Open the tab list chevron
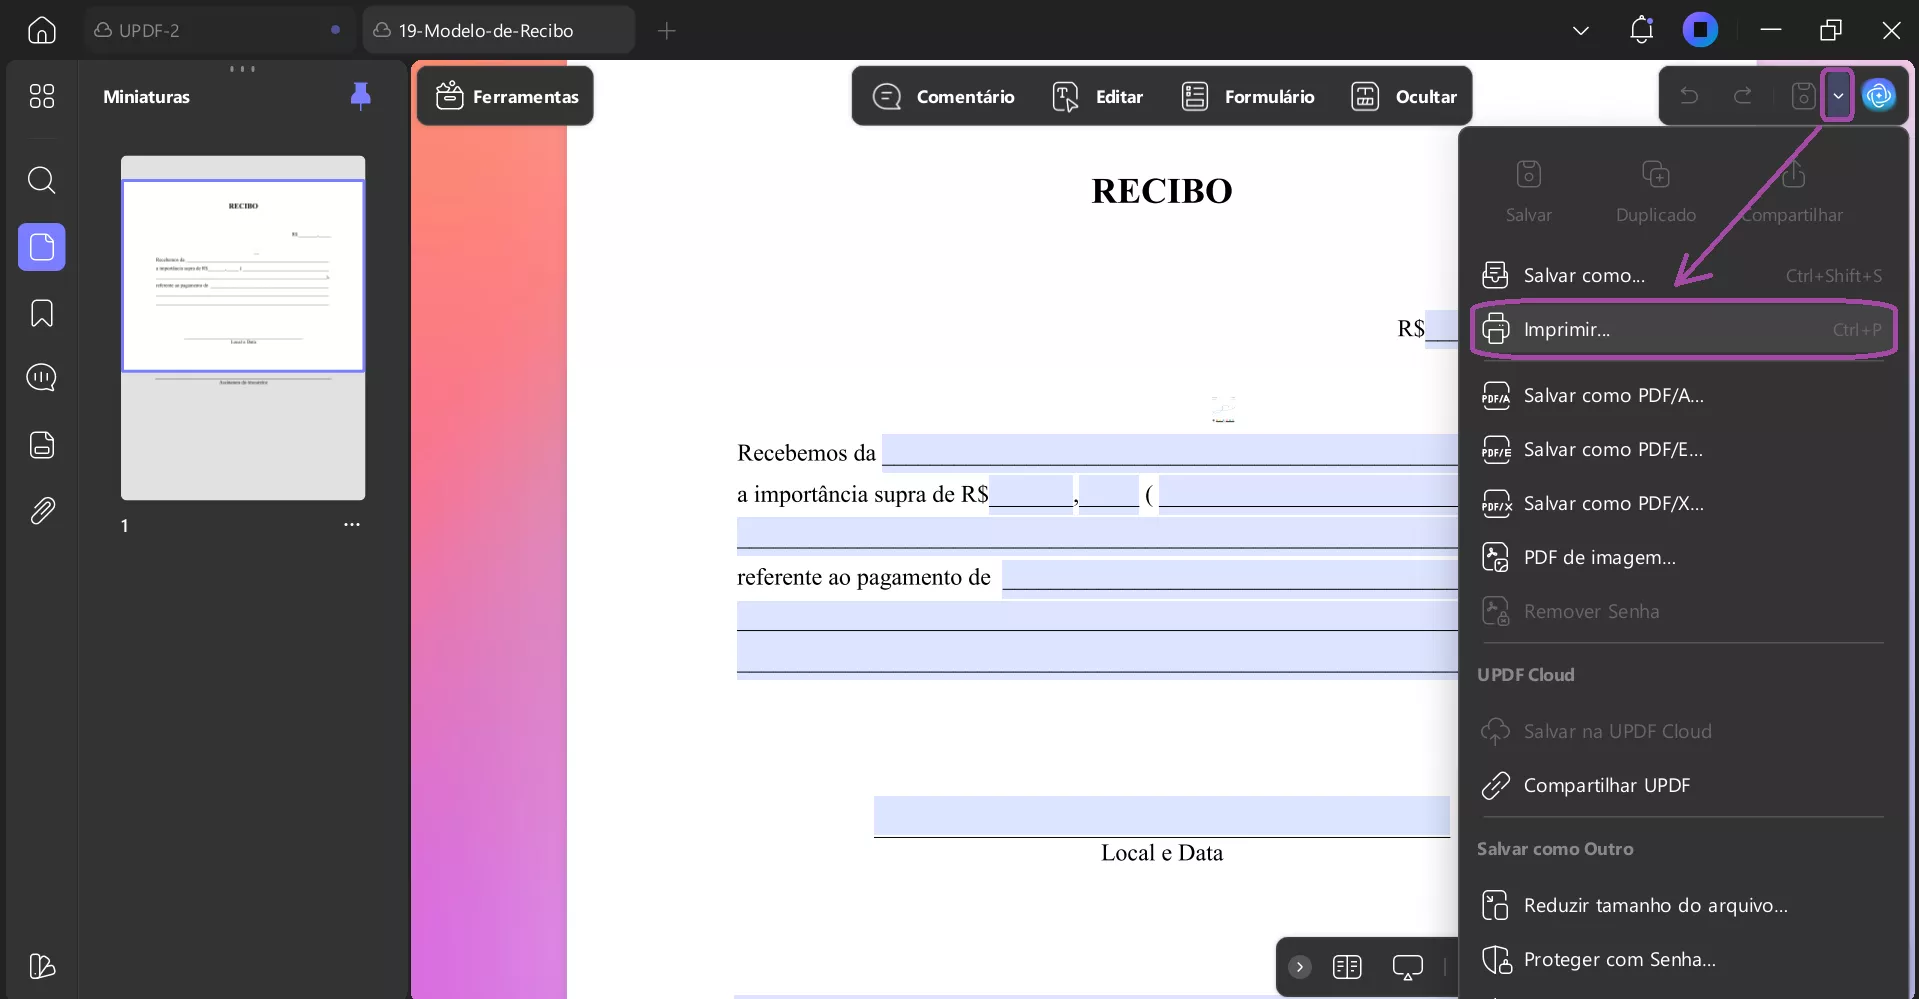 (x=1580, y=31)
